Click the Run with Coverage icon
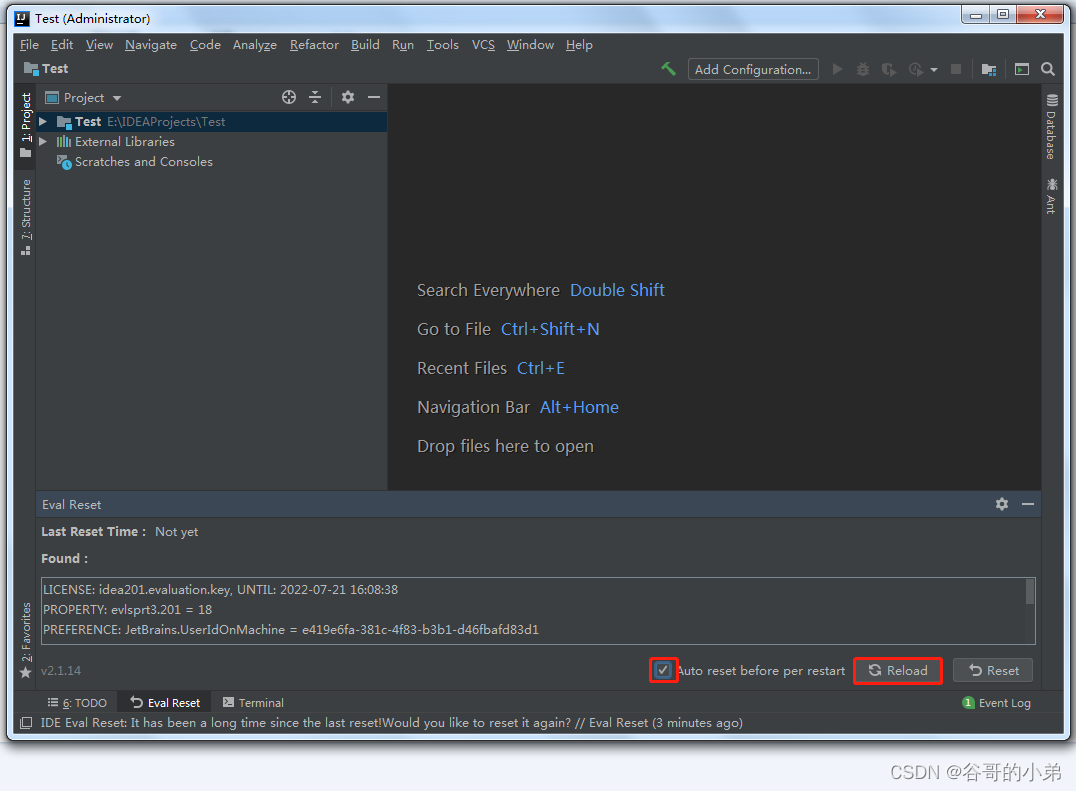1076x791 pixels. [x=889, y=69]
